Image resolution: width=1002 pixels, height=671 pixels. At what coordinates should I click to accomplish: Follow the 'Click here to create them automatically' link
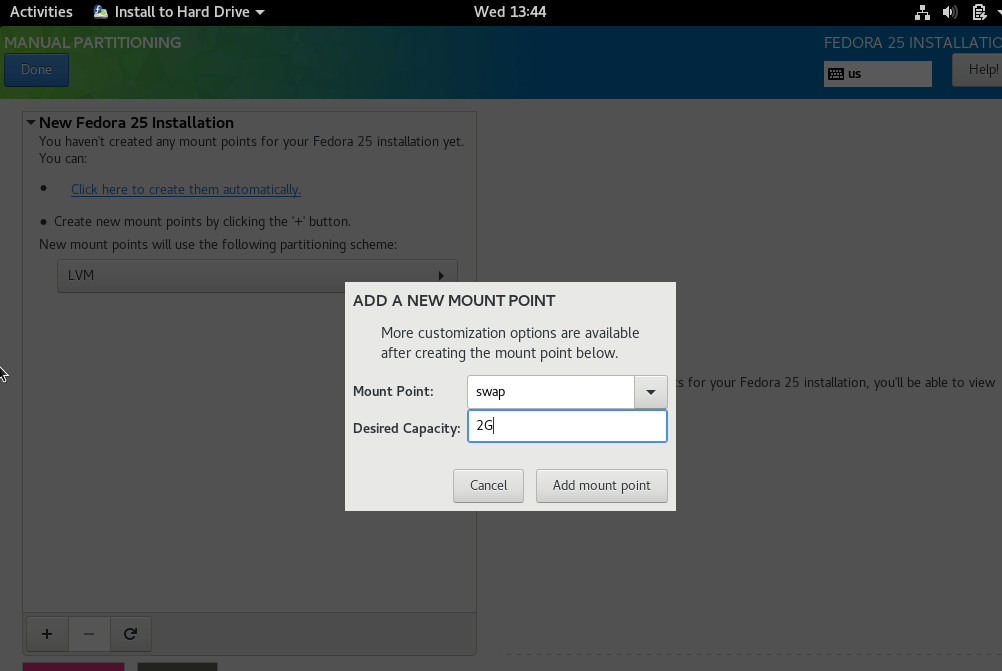(x=185, y=189)
